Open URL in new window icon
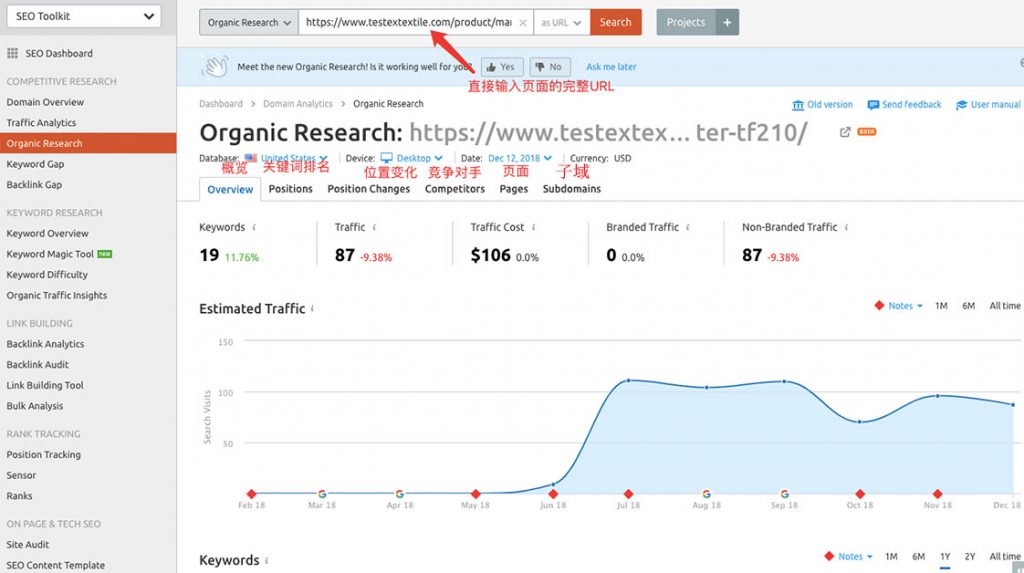 (x=845, y=132)
